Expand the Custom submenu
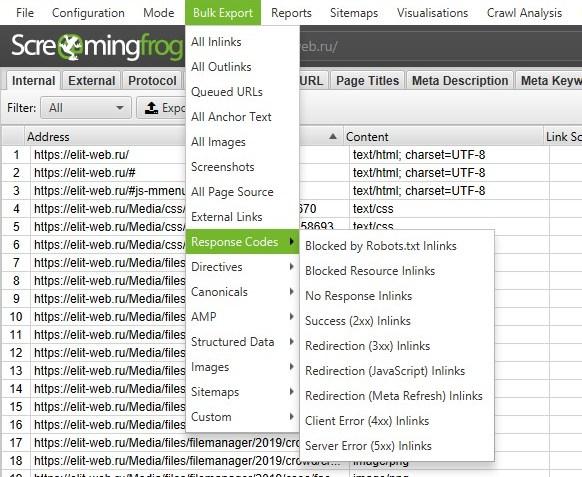The height and width of the screenshot is (477, 582). click(242, 417)
